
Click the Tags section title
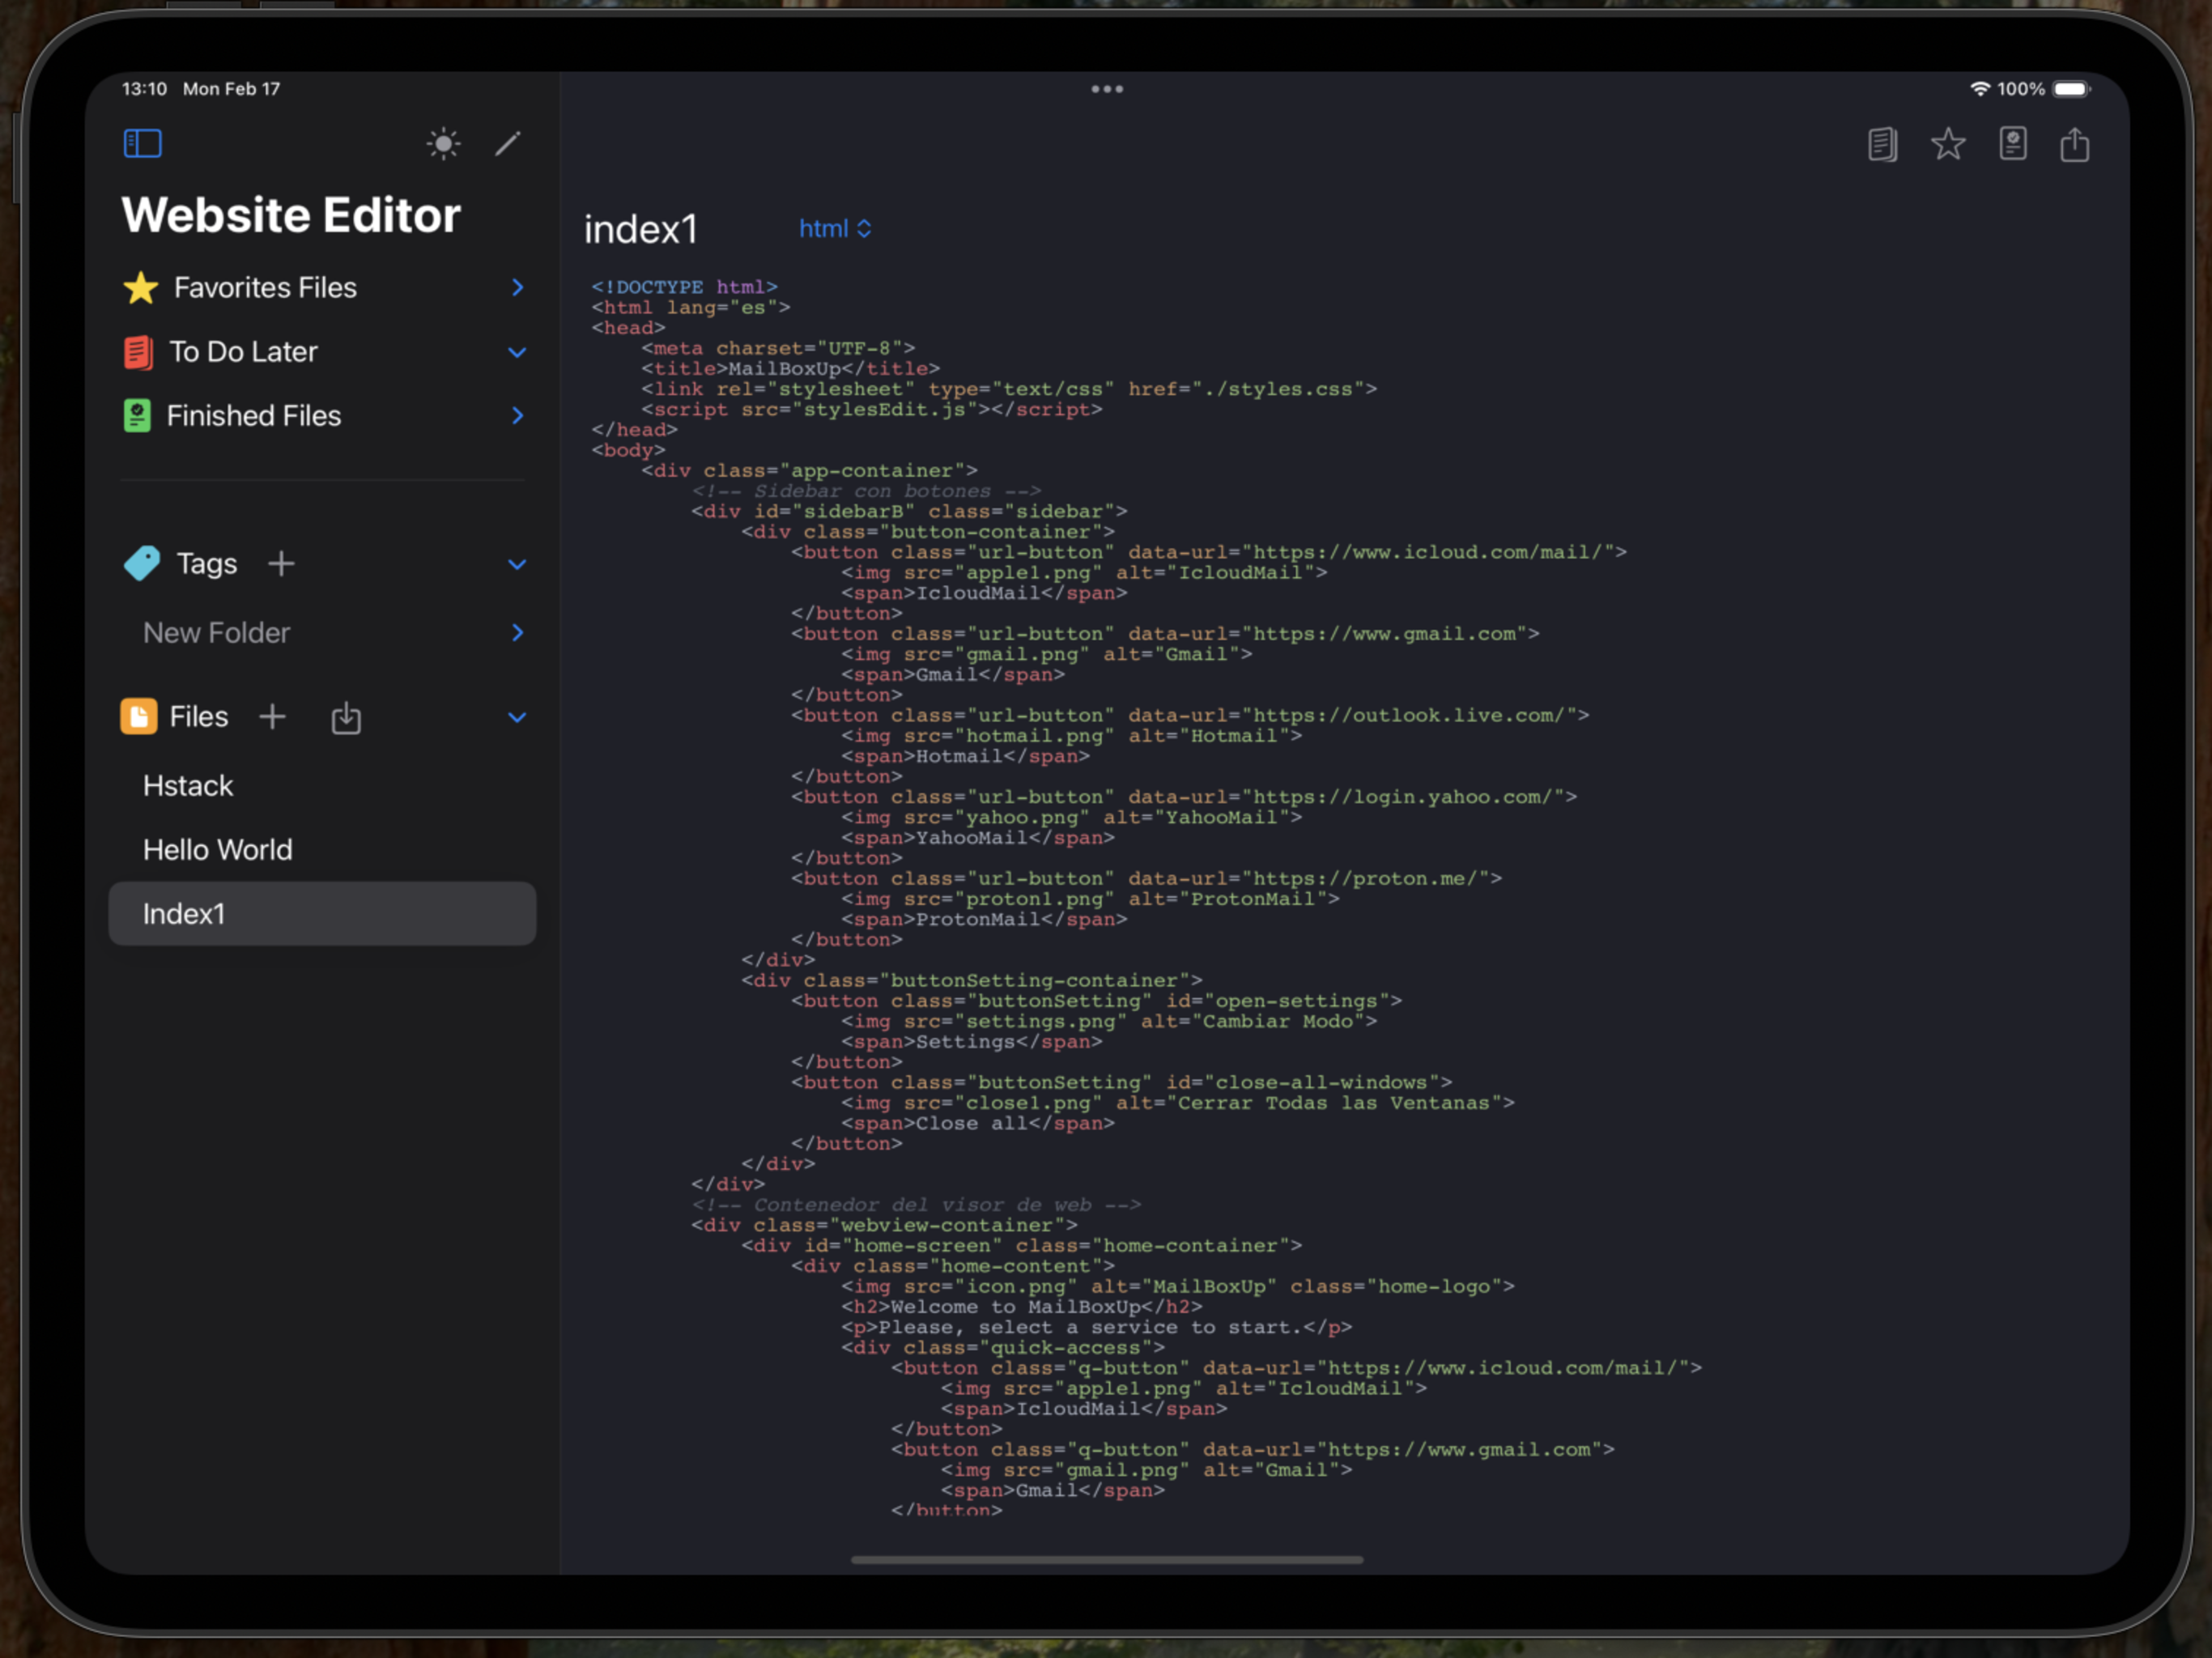[x=207, y=564]
